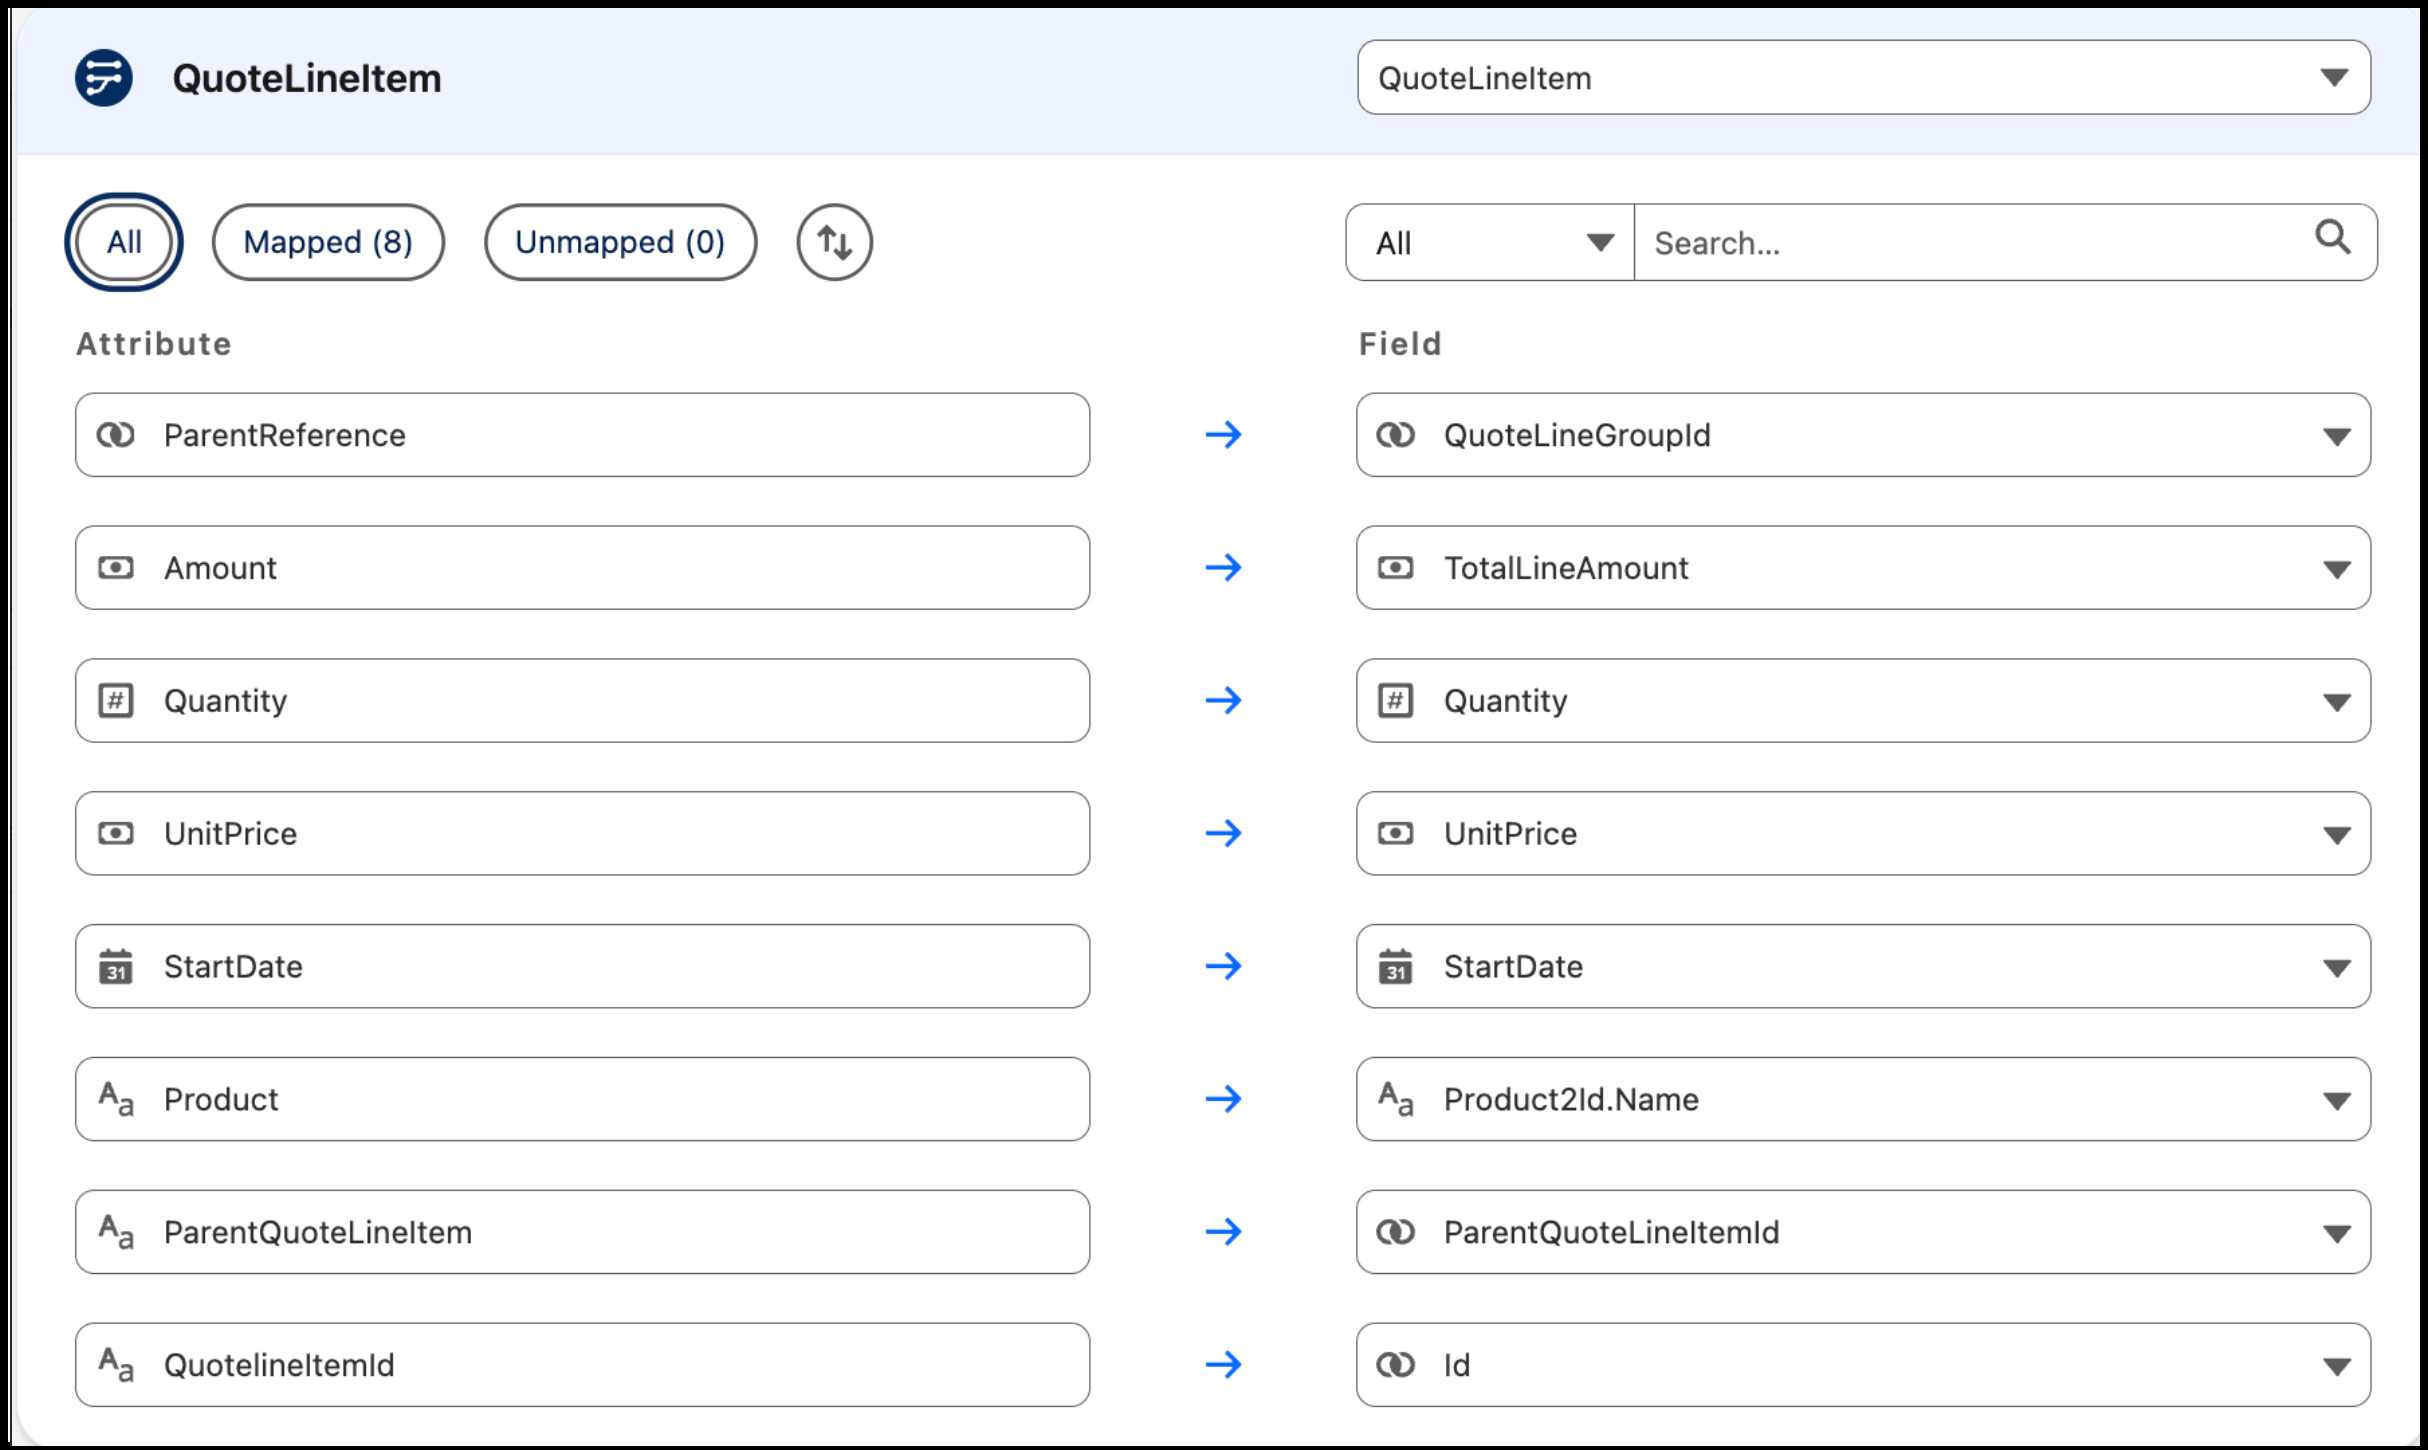Show only Mapped (8) attributes

pyautogui.click(x=328, y=242)
